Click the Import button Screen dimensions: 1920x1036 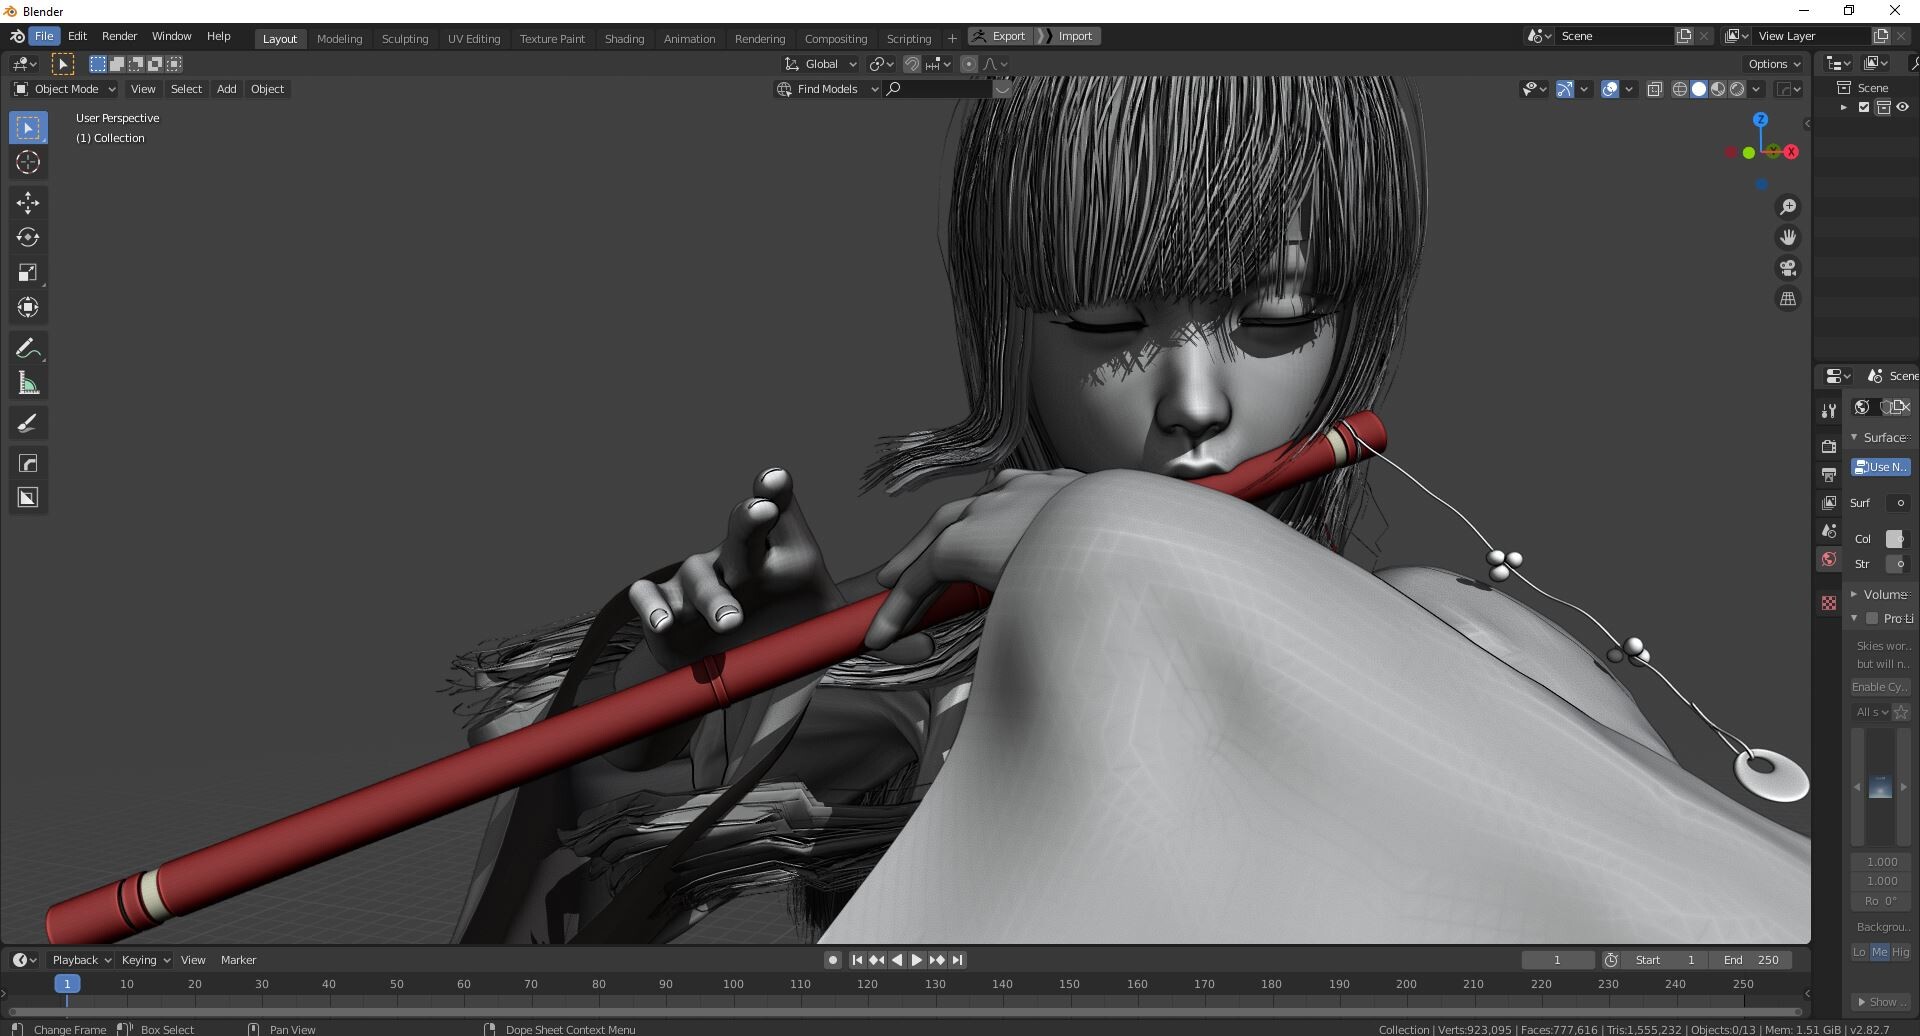click(1067, 36)
